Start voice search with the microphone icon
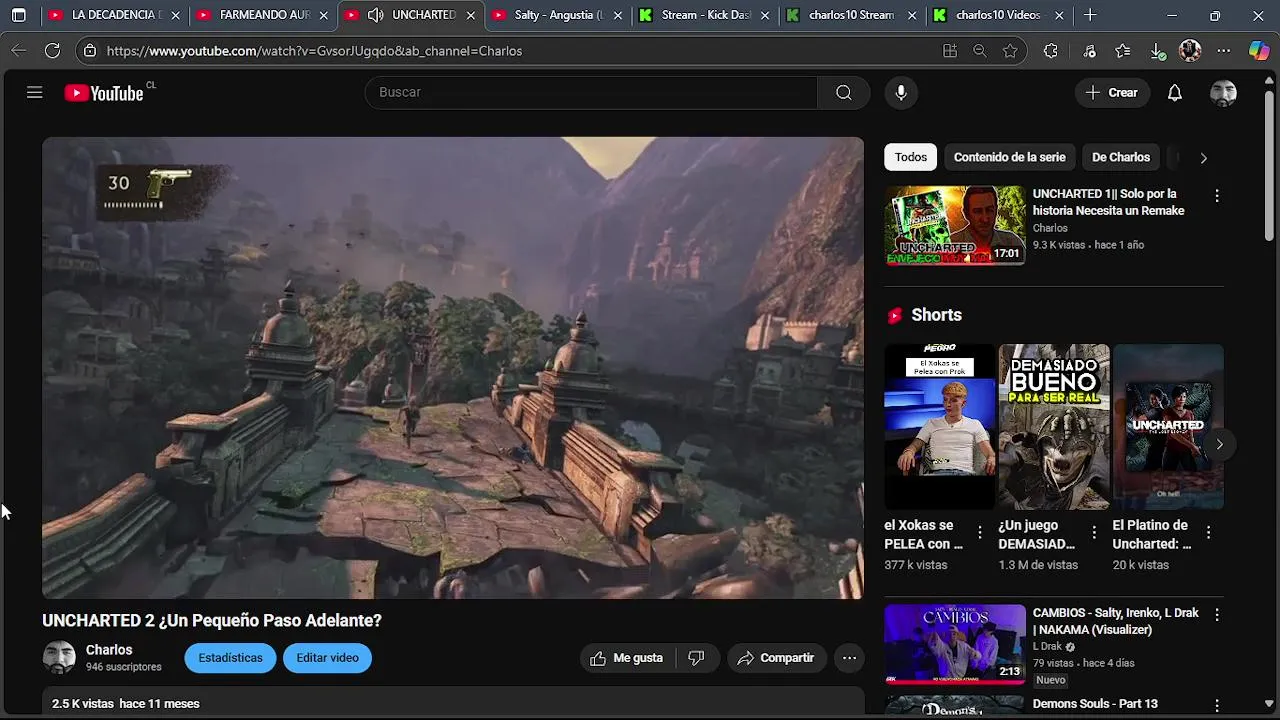The image size is (1280, 720). pyautogui.click(x=901, y=93)
